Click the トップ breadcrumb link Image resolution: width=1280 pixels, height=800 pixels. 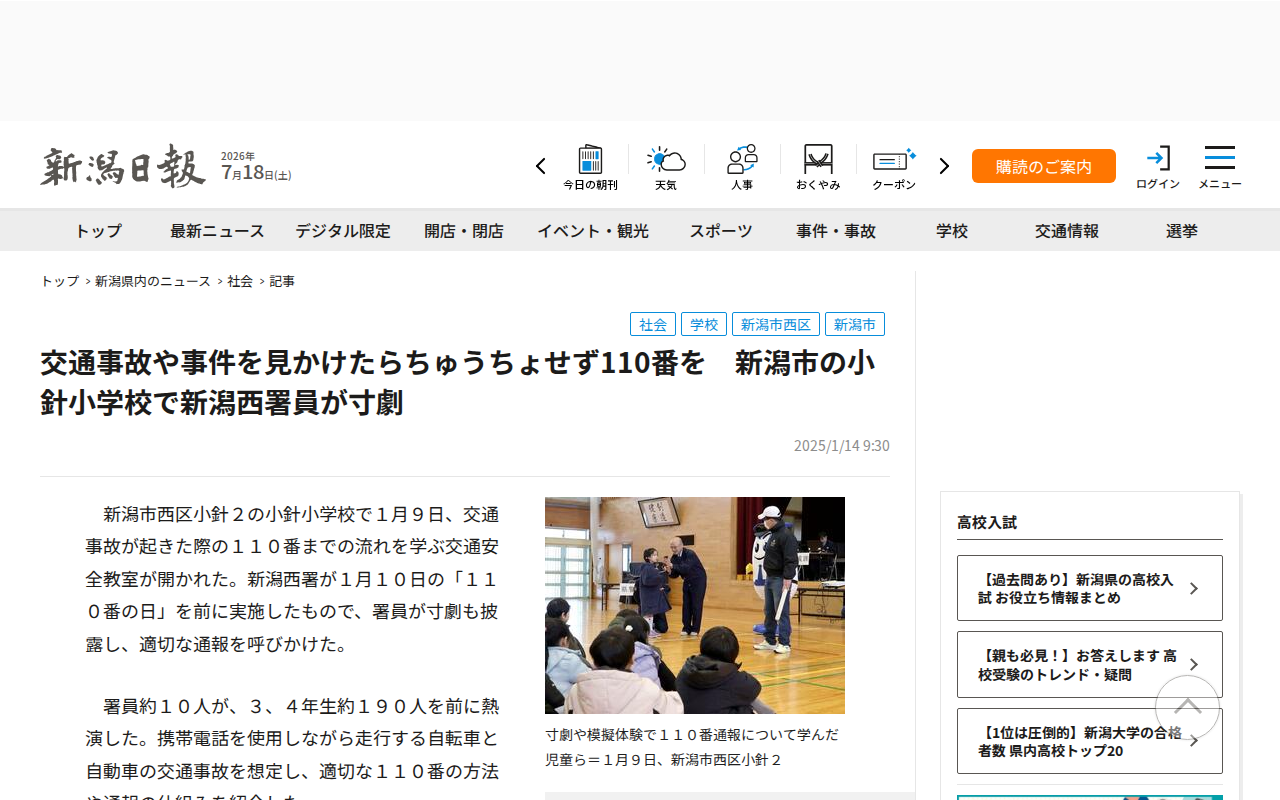60,282
